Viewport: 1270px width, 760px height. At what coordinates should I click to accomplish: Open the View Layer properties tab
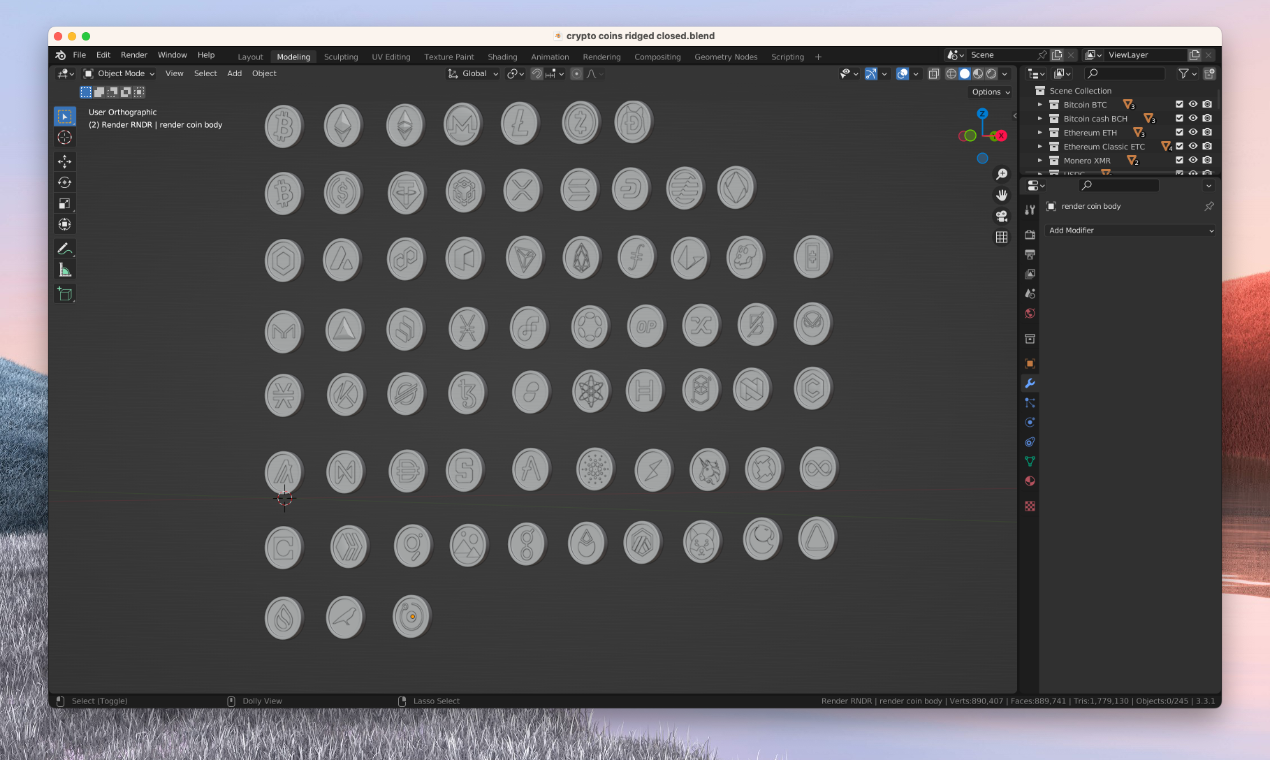click(x=1030, y=273)
